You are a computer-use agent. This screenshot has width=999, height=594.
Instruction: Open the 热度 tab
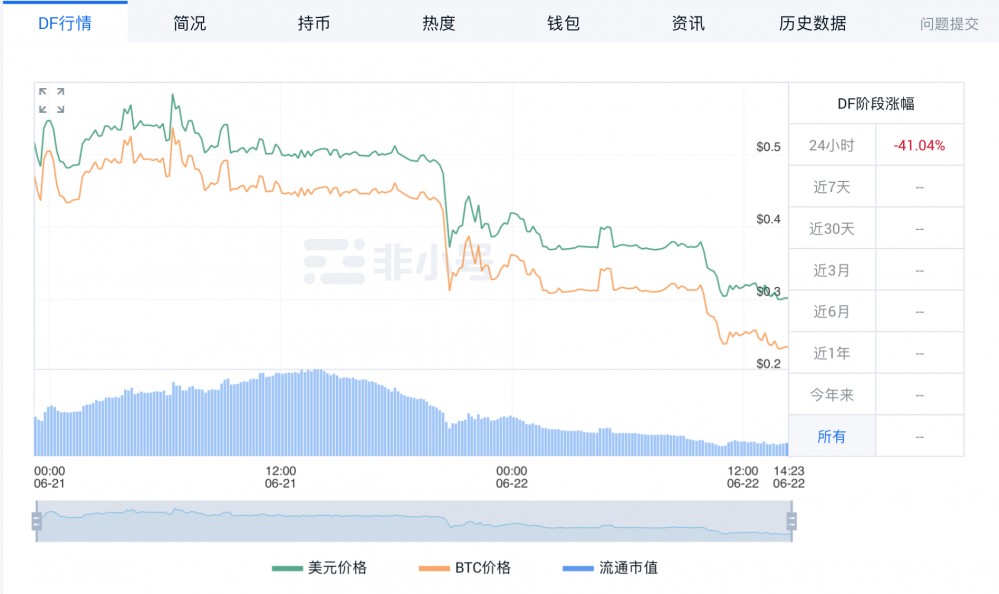(437, 23)
